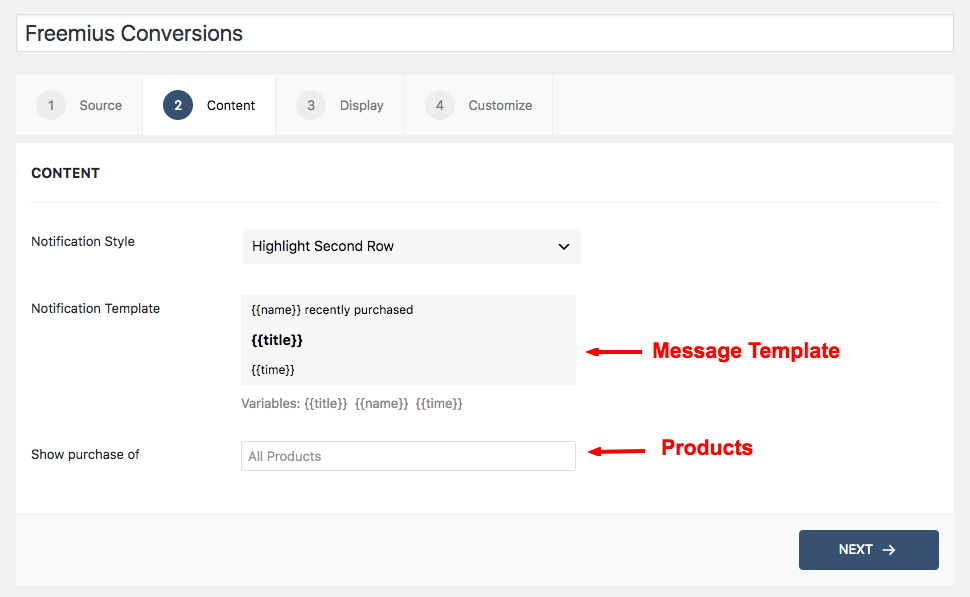Viewport: 970px width, 597px height.
Task: Click the NEXT button
Action: tap(869, 550)
